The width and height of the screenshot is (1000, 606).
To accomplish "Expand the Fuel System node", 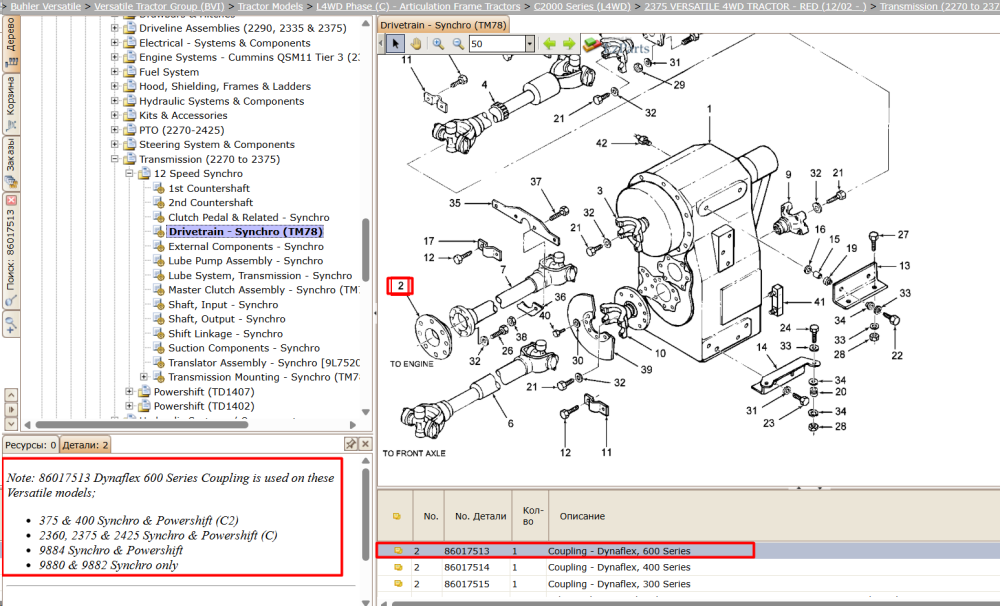I will 115,71.
